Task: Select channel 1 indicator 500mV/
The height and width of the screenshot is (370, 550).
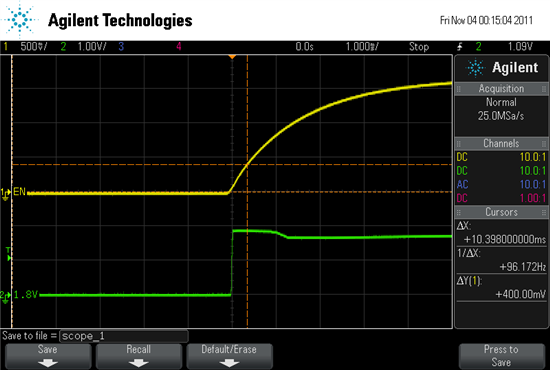Action: coord(25,47)
